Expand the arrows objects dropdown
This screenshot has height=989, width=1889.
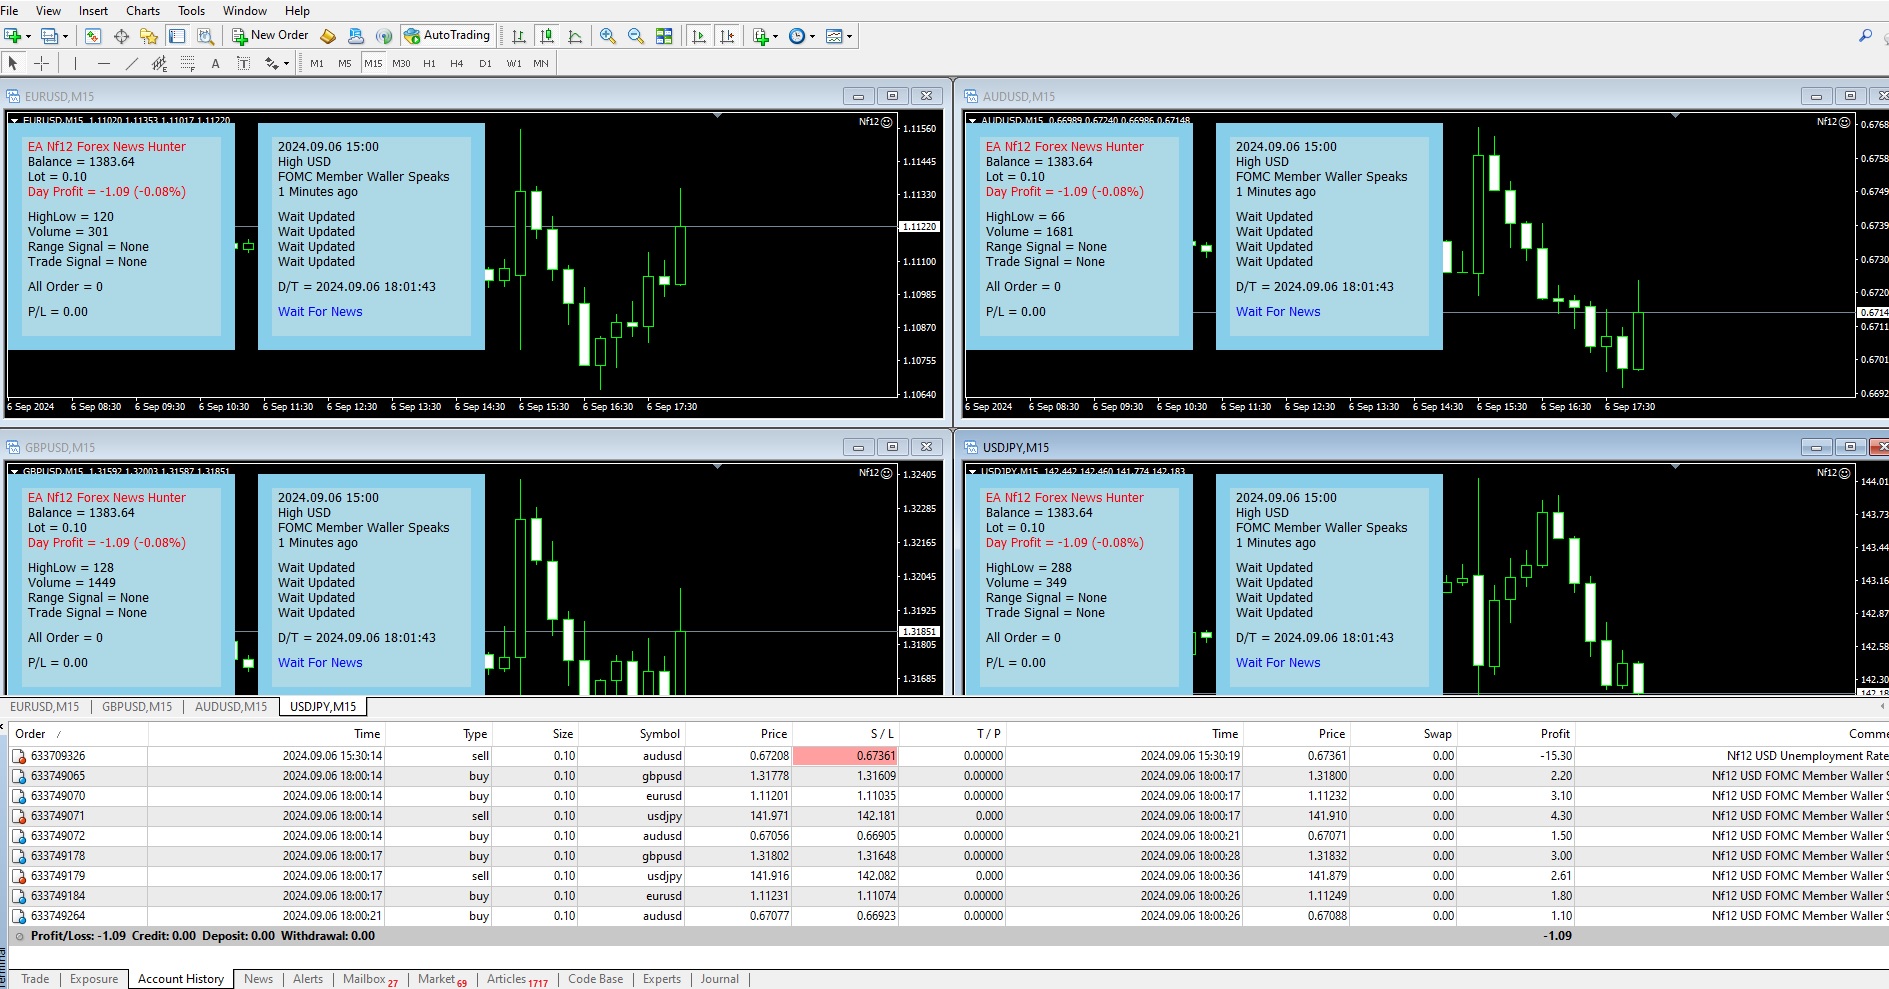pyautogui.click(x=286, y=64)
